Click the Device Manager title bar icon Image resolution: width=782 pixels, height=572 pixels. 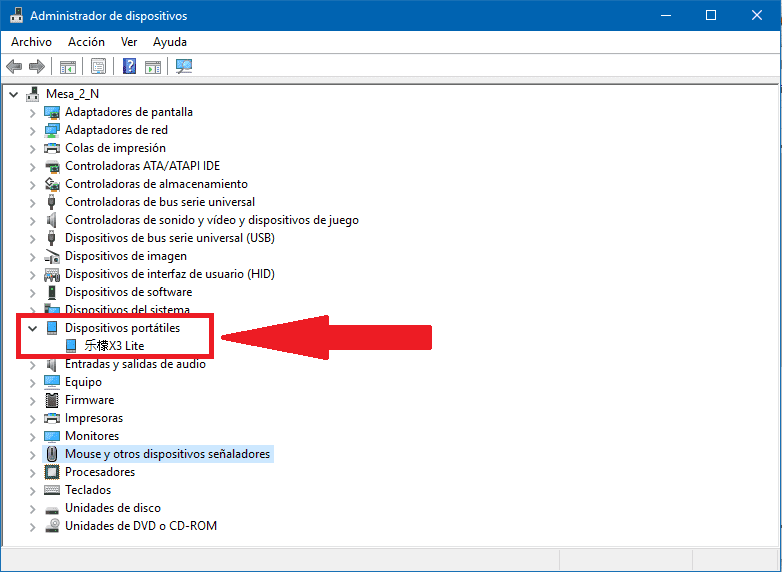(16, 15)
